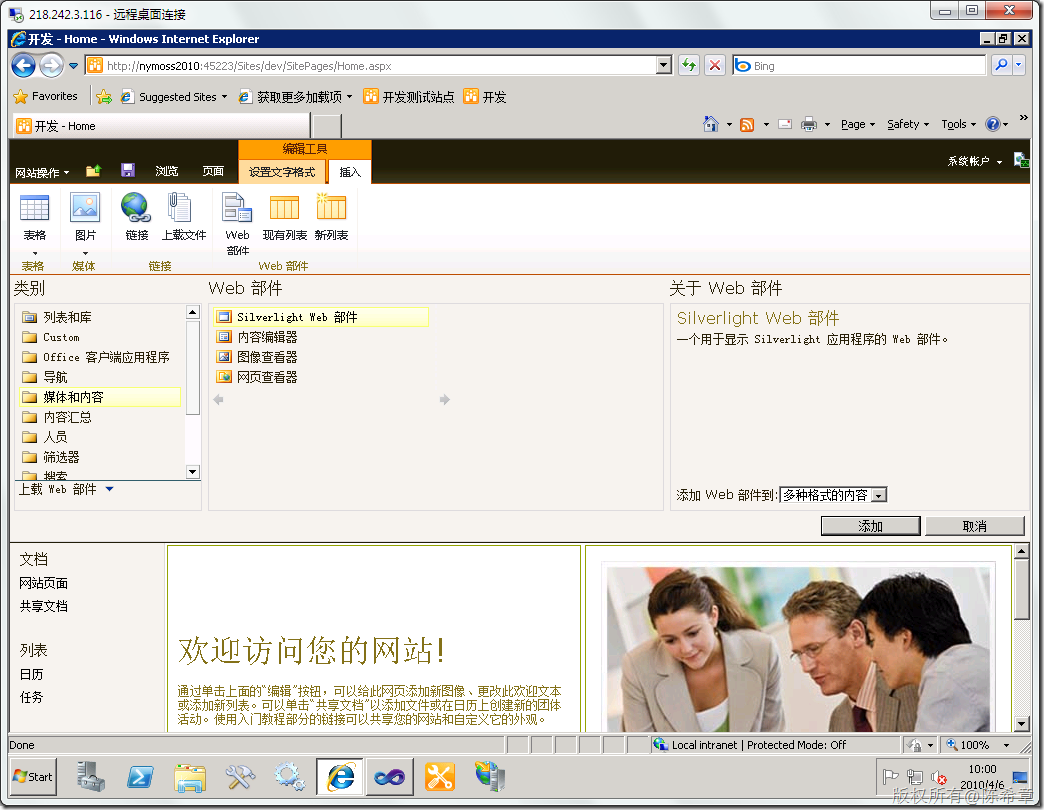Open Windows Explorer from the taskbar
Image resolution: width=1044 pixels, height=810 pixels.
tap(190, 777)
